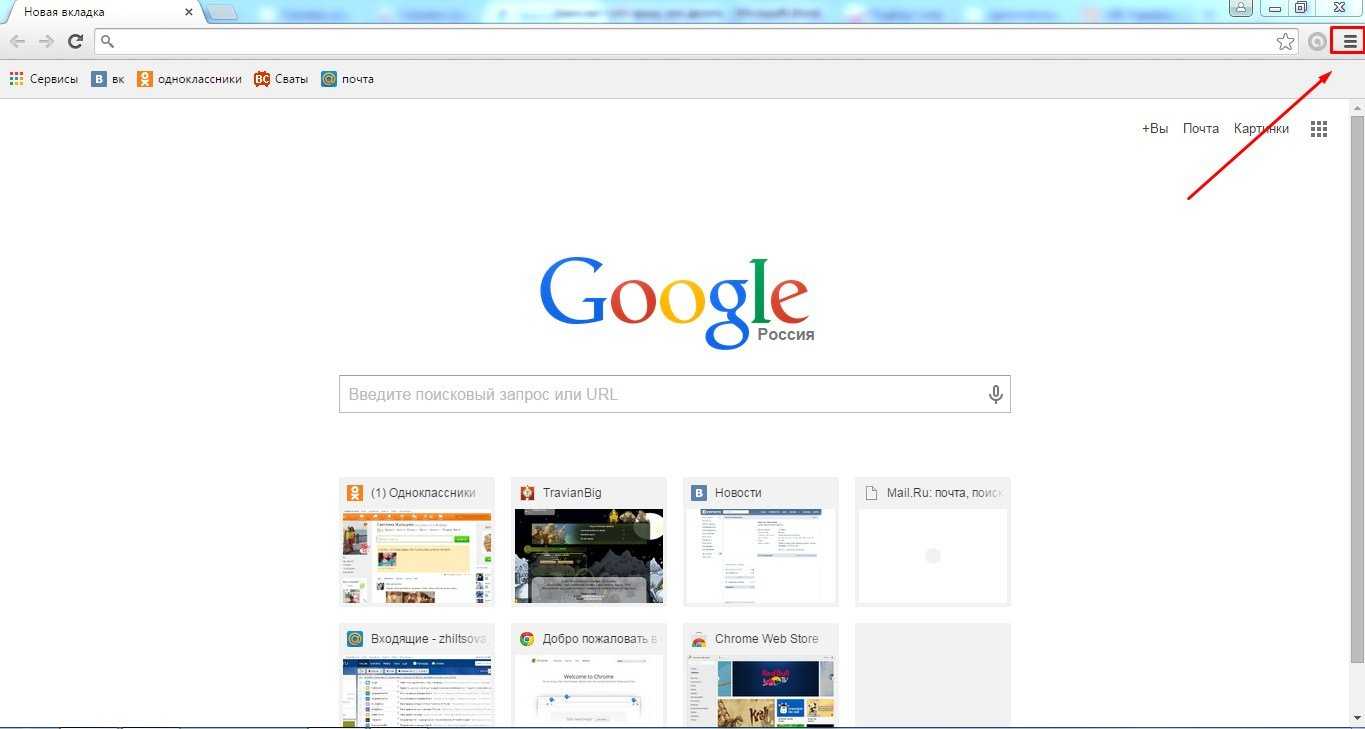Viewport: 1365px width, 729px height.
Task: Open Сервисы apps bookmark
Action: click(44, 79)
